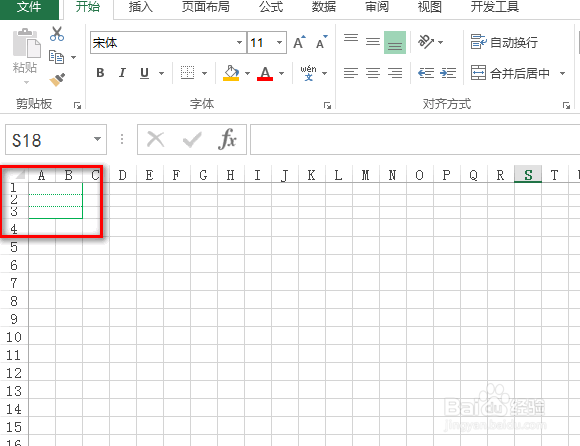
Task: Click 合并后居中 button
Action: 511,73
